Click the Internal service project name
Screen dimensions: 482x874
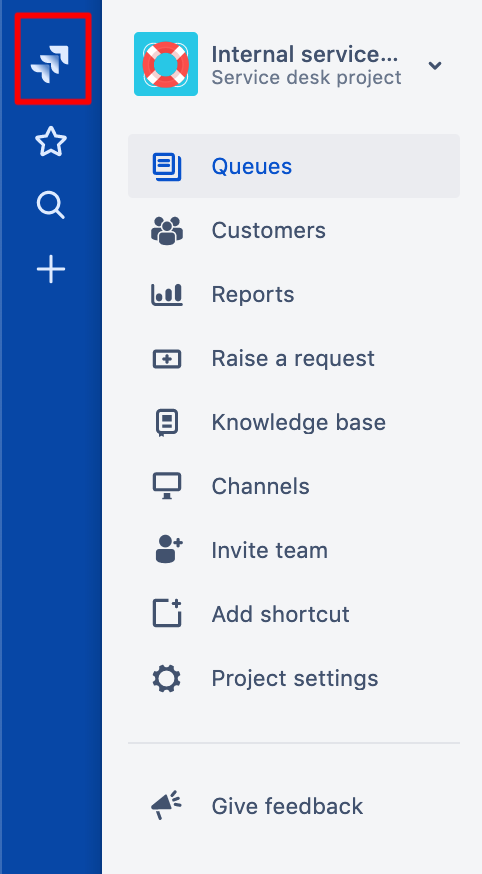coord(305,55)
